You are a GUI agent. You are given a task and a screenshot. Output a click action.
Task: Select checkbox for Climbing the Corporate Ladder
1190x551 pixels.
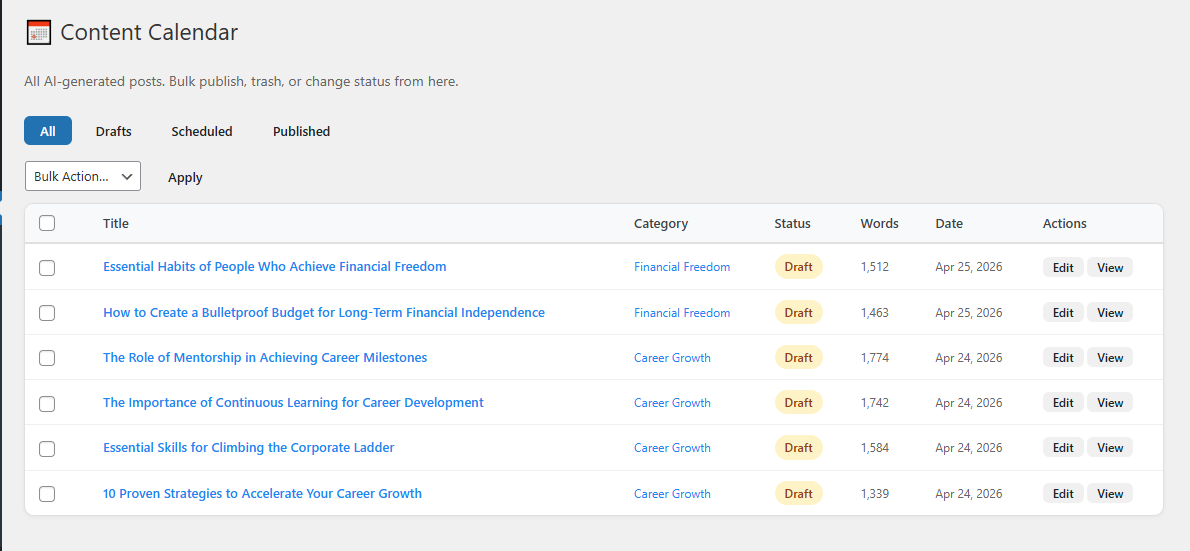click(x=47, y=448)
